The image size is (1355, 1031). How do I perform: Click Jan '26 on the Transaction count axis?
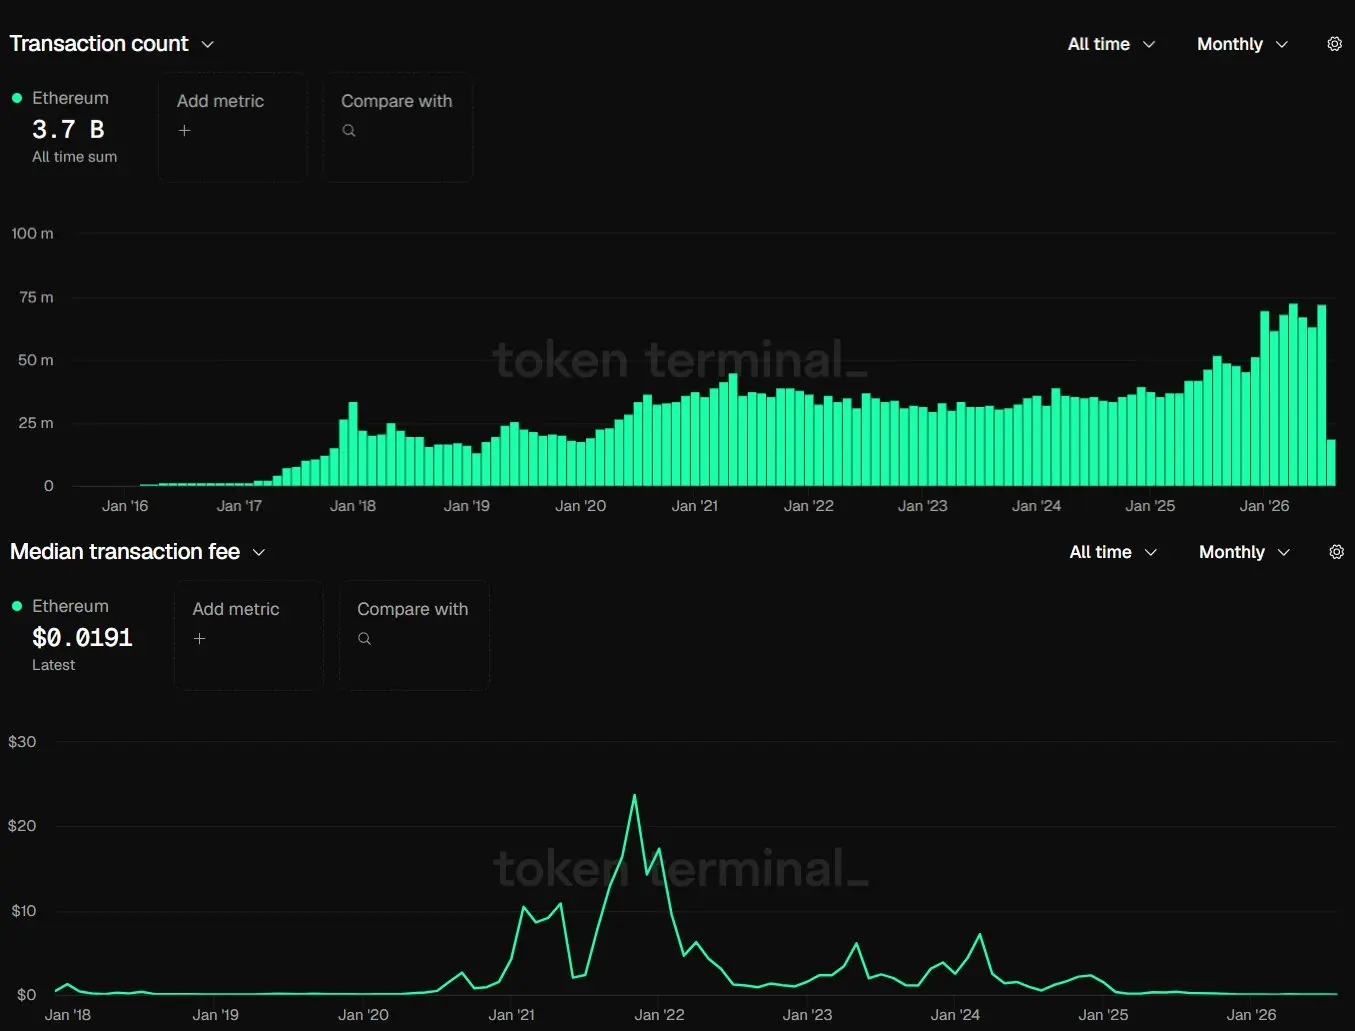click(x=1265, y=506)
